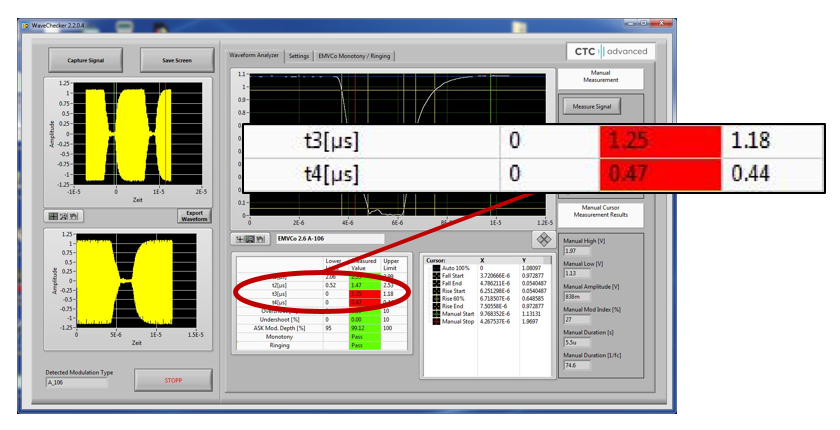Click the Detected Modulation Type field A_106

point(77,383)
